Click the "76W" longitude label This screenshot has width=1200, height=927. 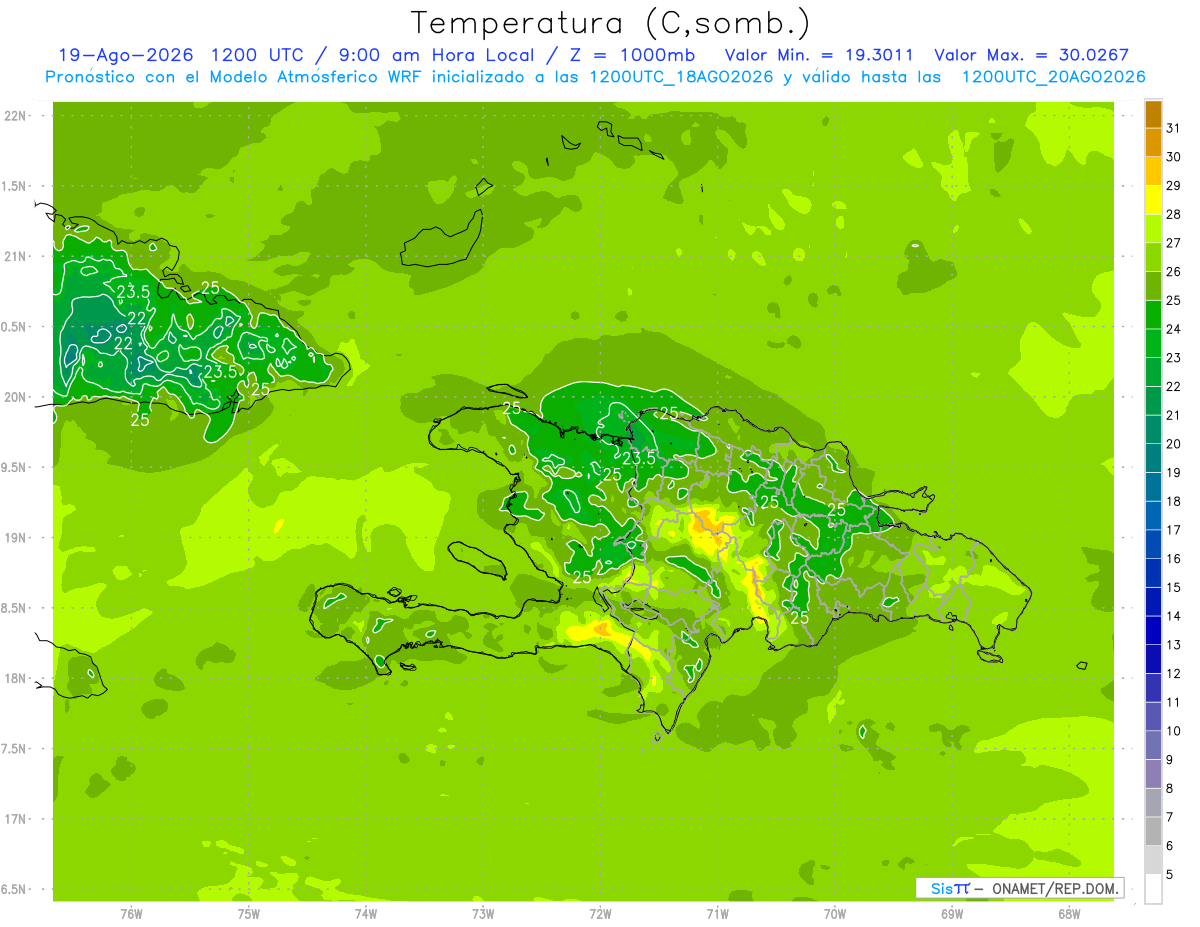click(131, 913)
